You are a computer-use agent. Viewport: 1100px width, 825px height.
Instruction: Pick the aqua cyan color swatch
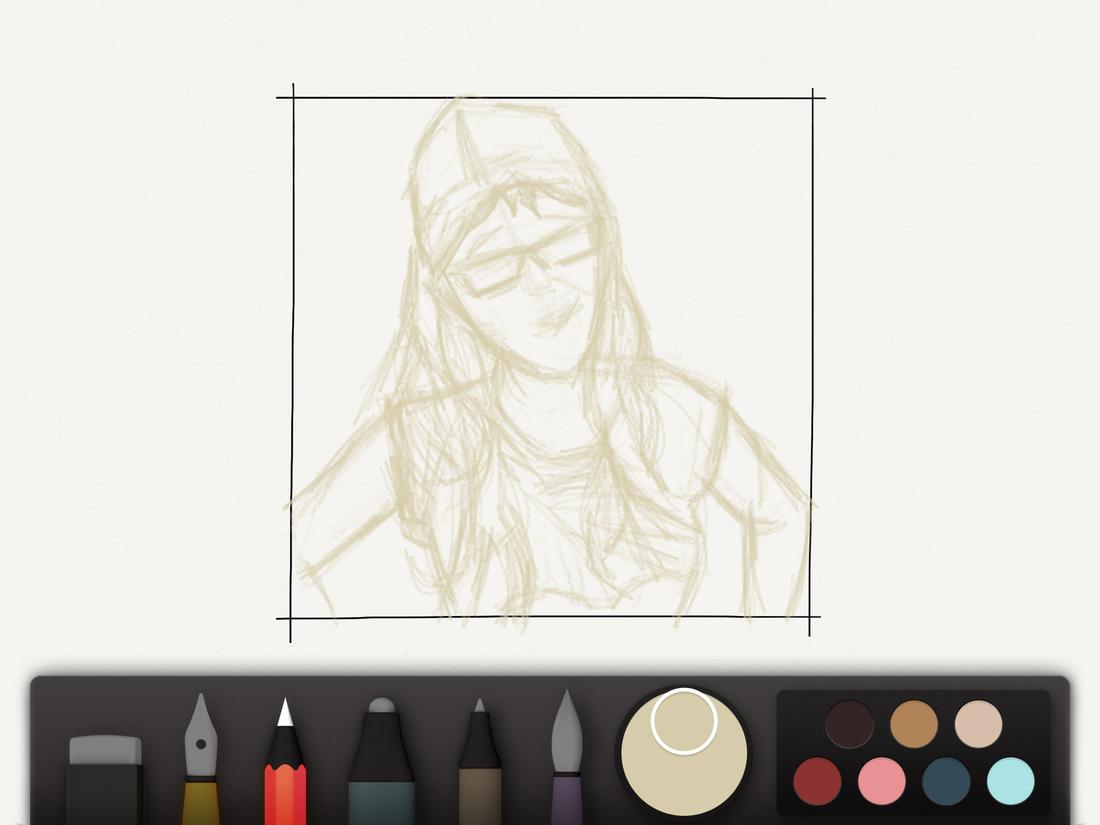pos(1010,778)
